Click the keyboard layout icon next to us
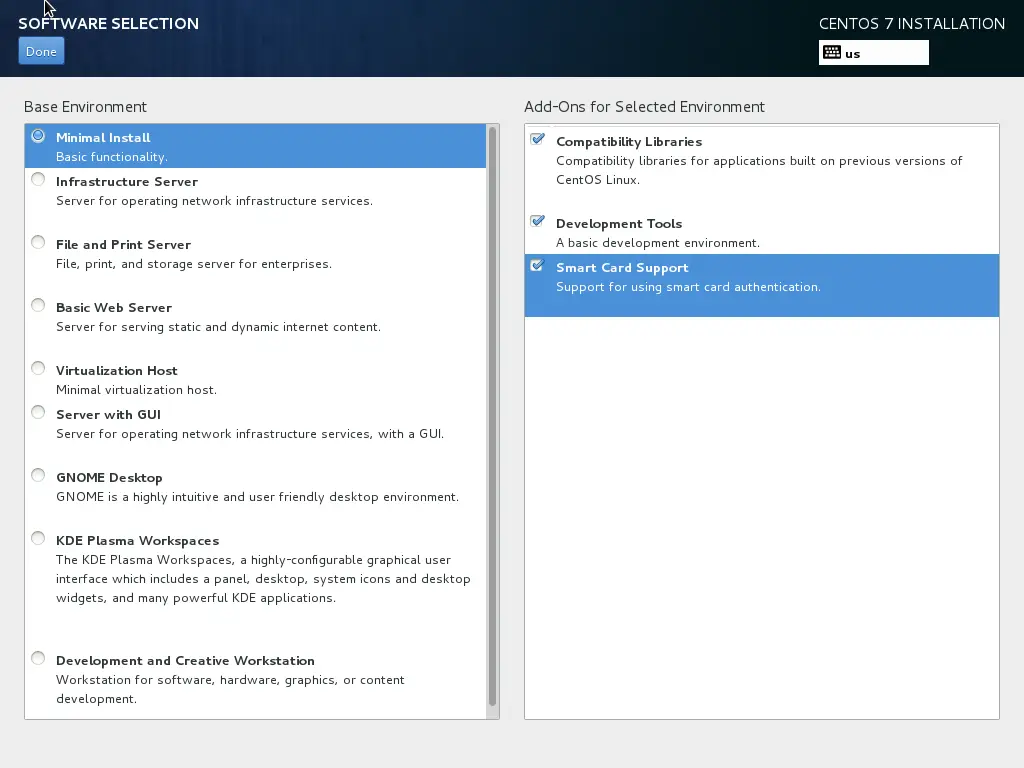This screenshot has height=768, width=1024. click(x=831, y=53)
